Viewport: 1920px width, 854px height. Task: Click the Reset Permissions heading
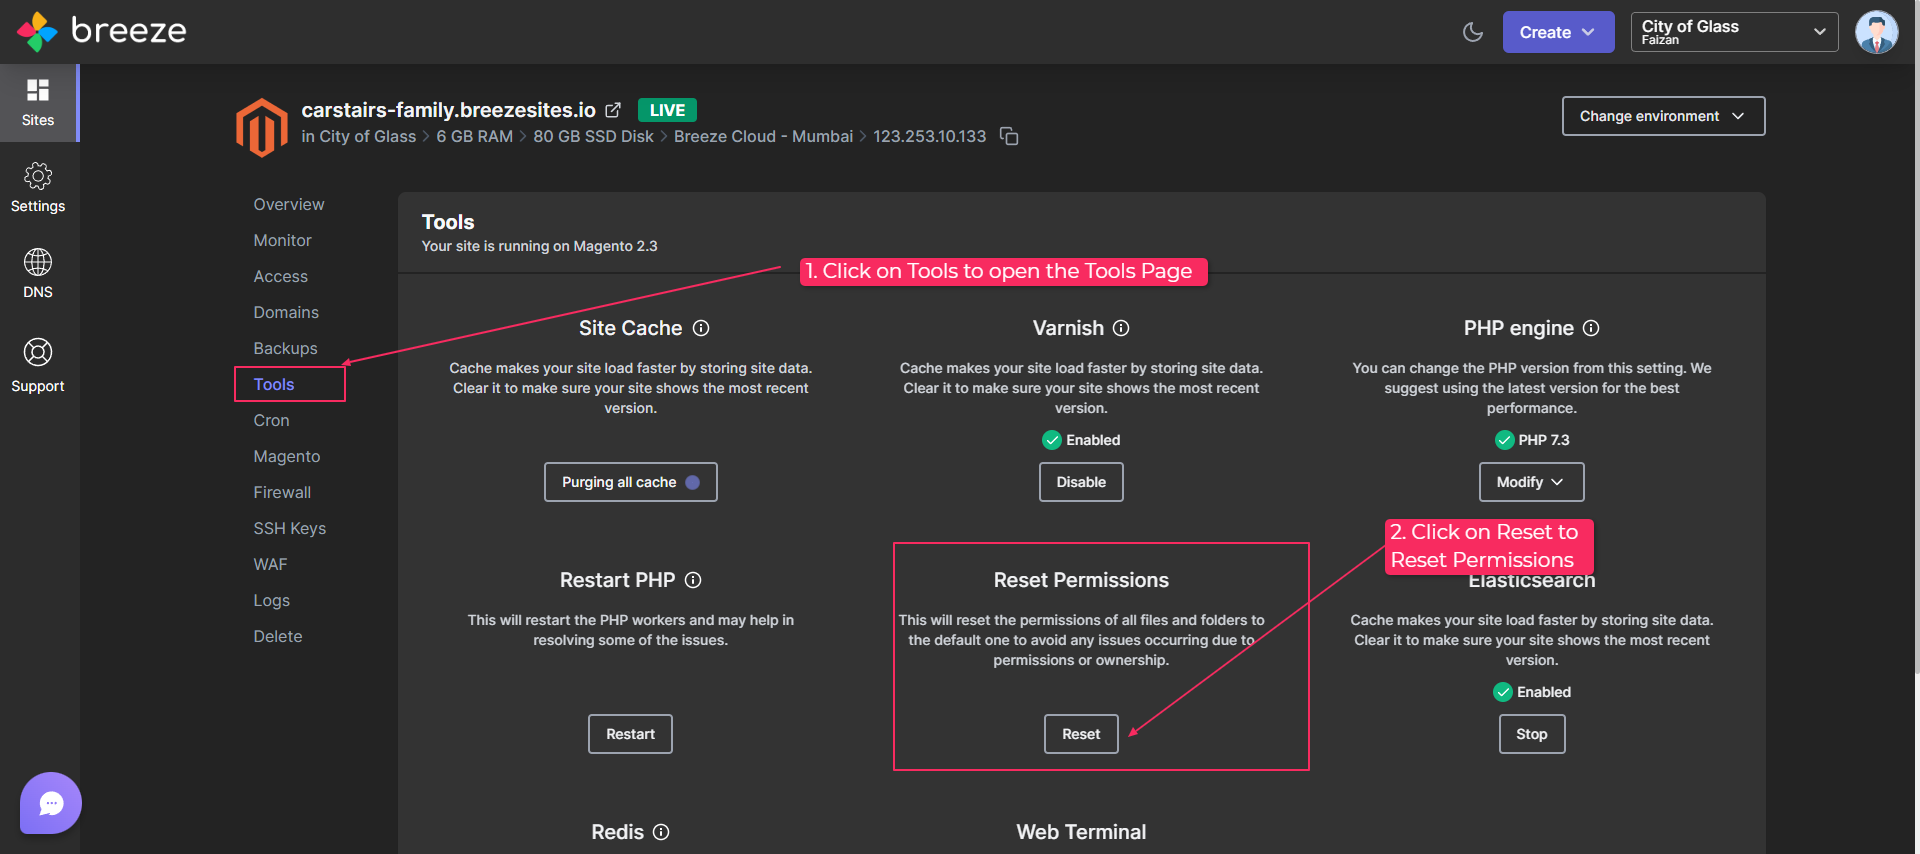click(x=1081, y=580)
